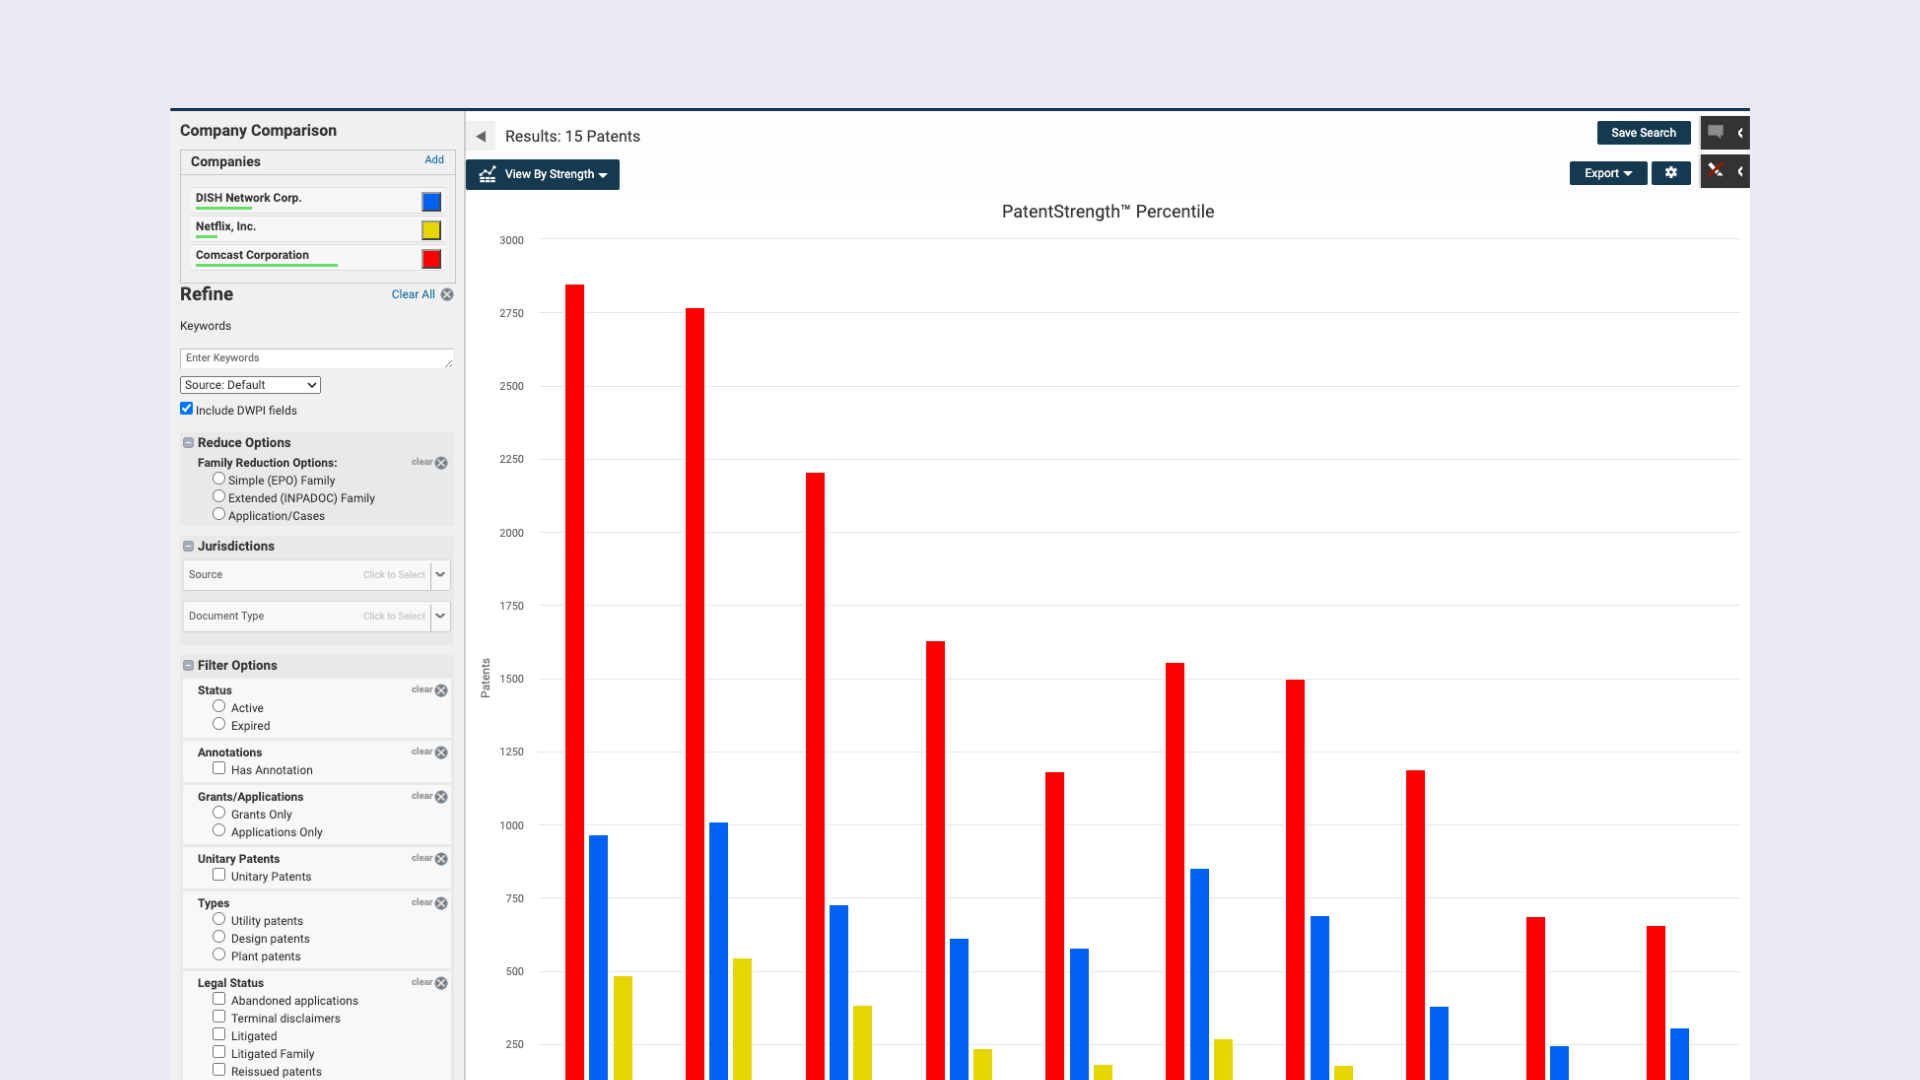1920x1080 pixels.
Task: Click Comcast red color swatch
Action: (x=431, y=259)
